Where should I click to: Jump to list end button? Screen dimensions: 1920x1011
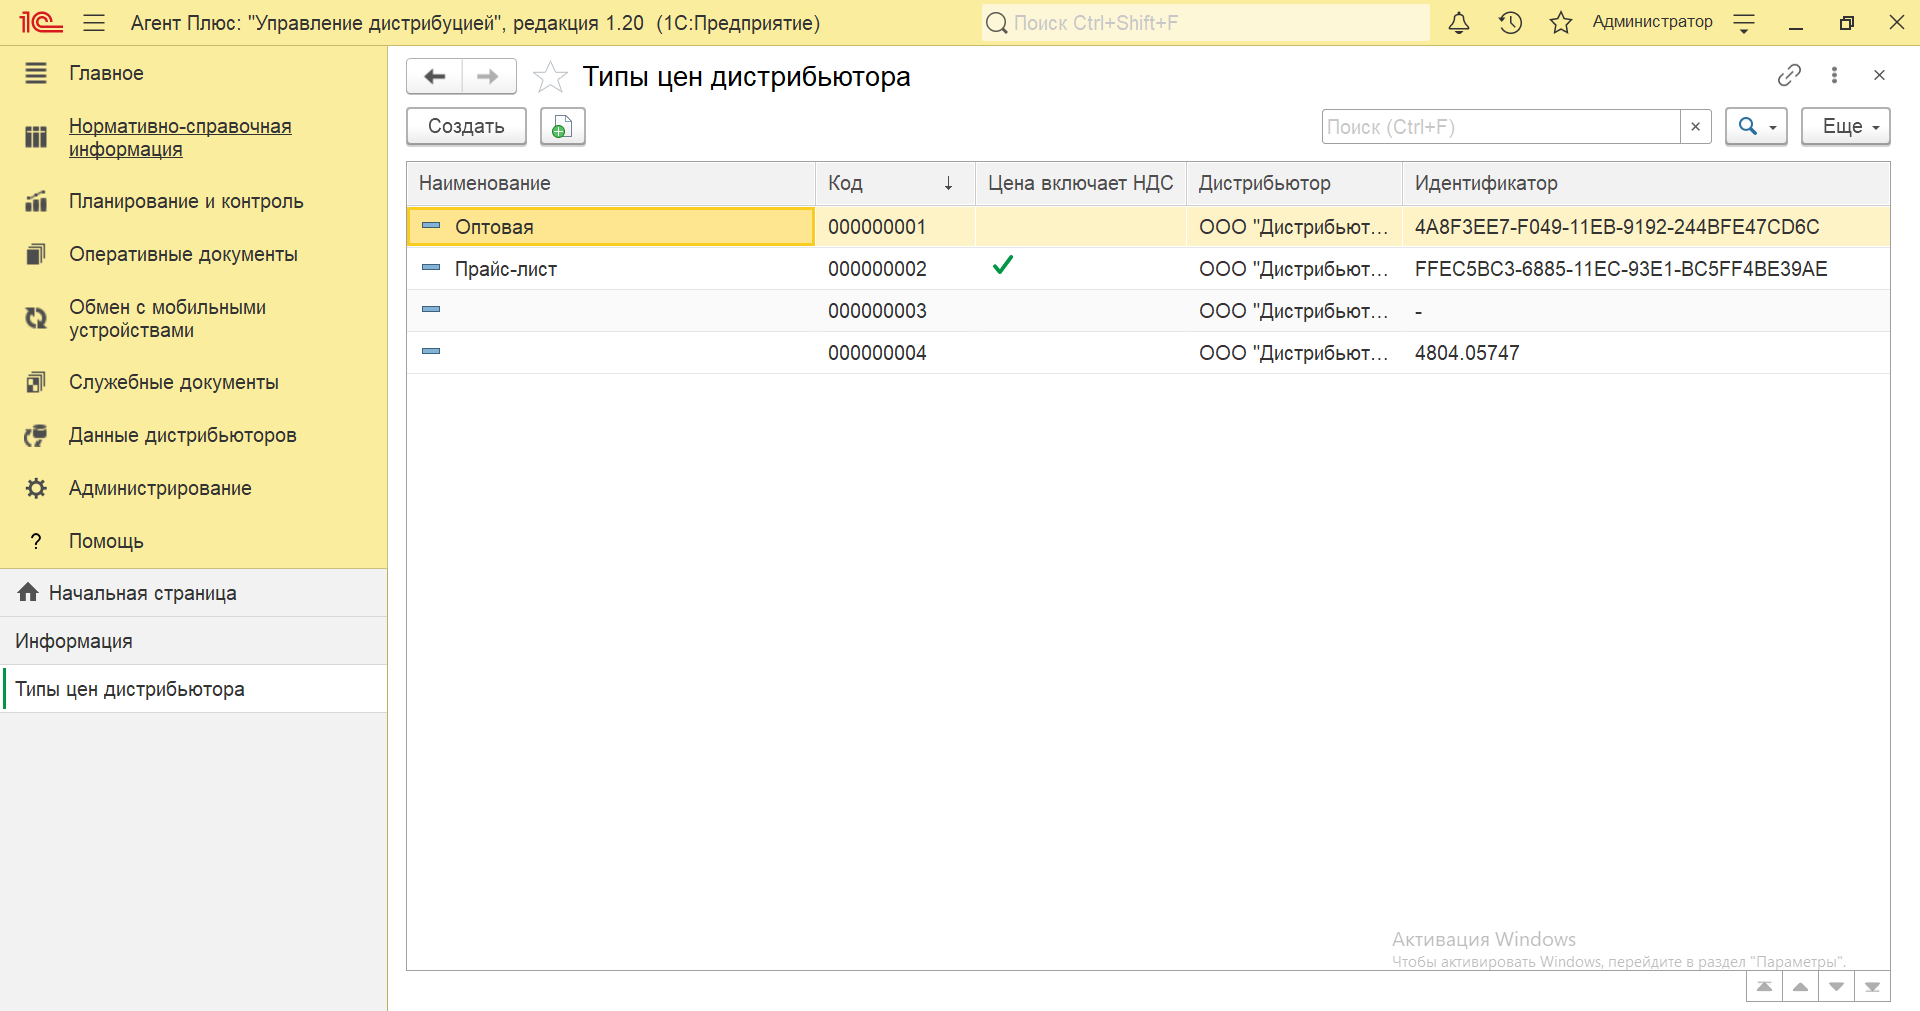tap(1872, 987)
